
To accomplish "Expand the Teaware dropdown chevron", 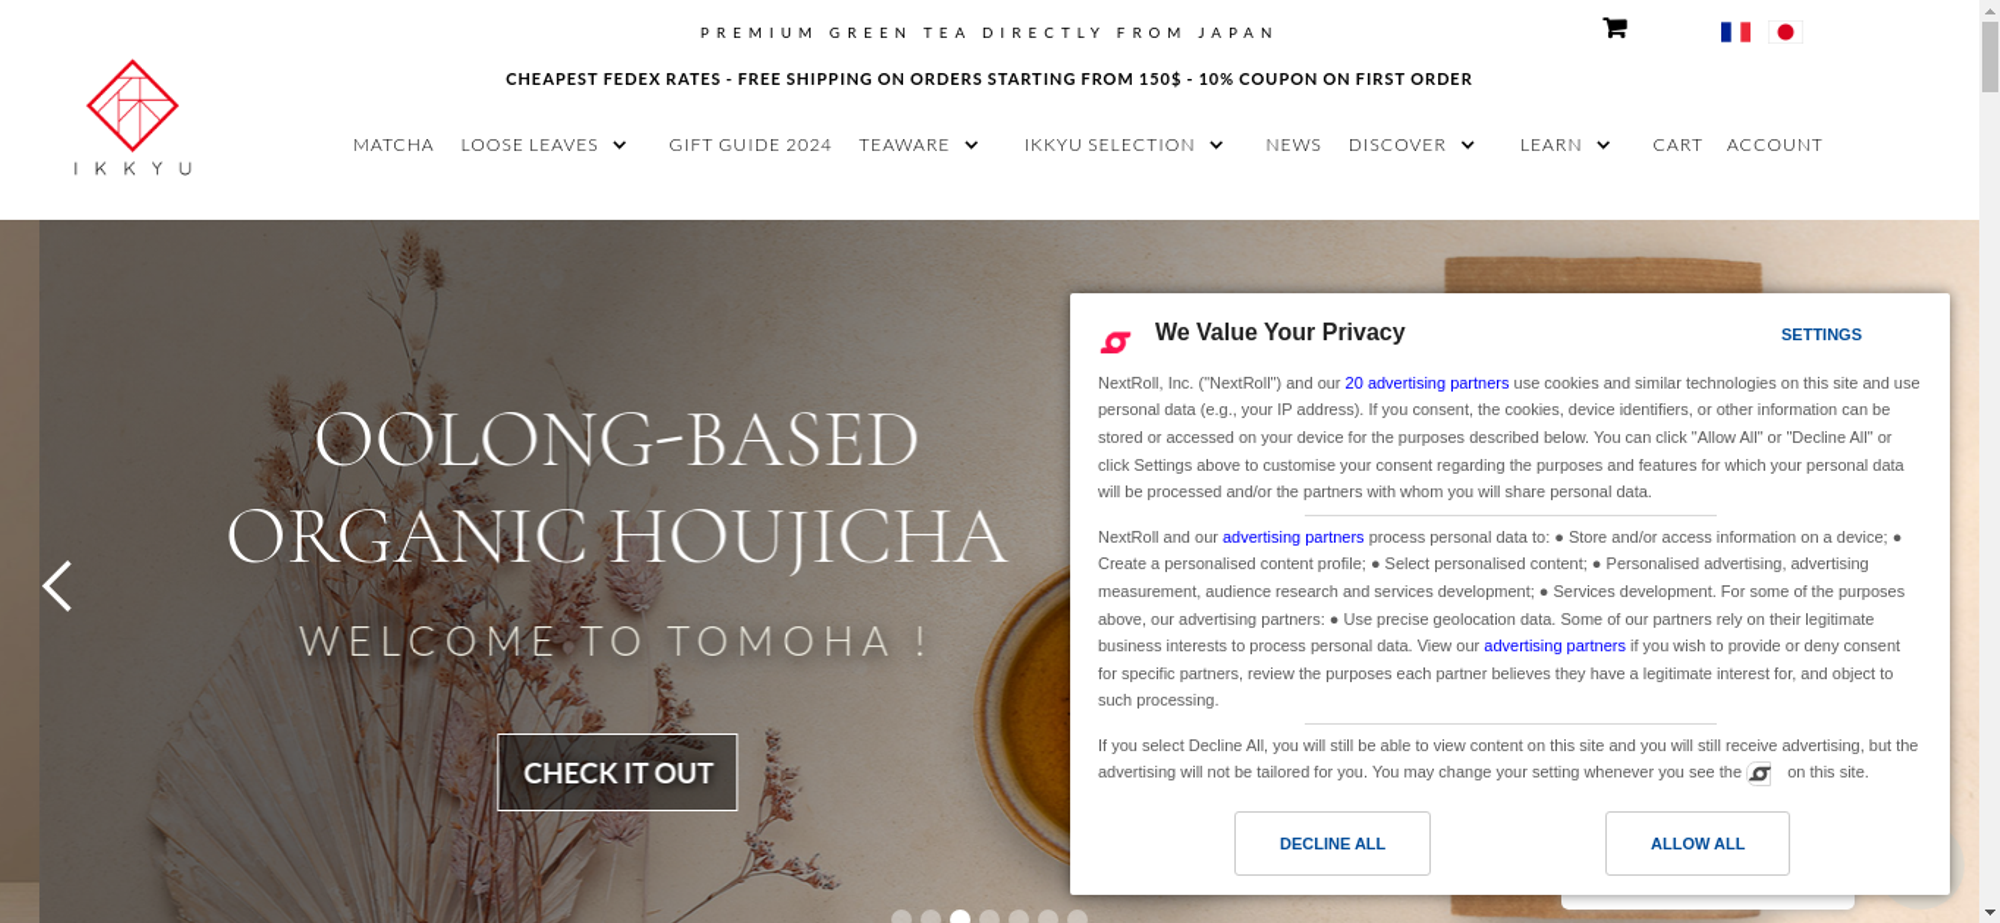I will point(971,145).
